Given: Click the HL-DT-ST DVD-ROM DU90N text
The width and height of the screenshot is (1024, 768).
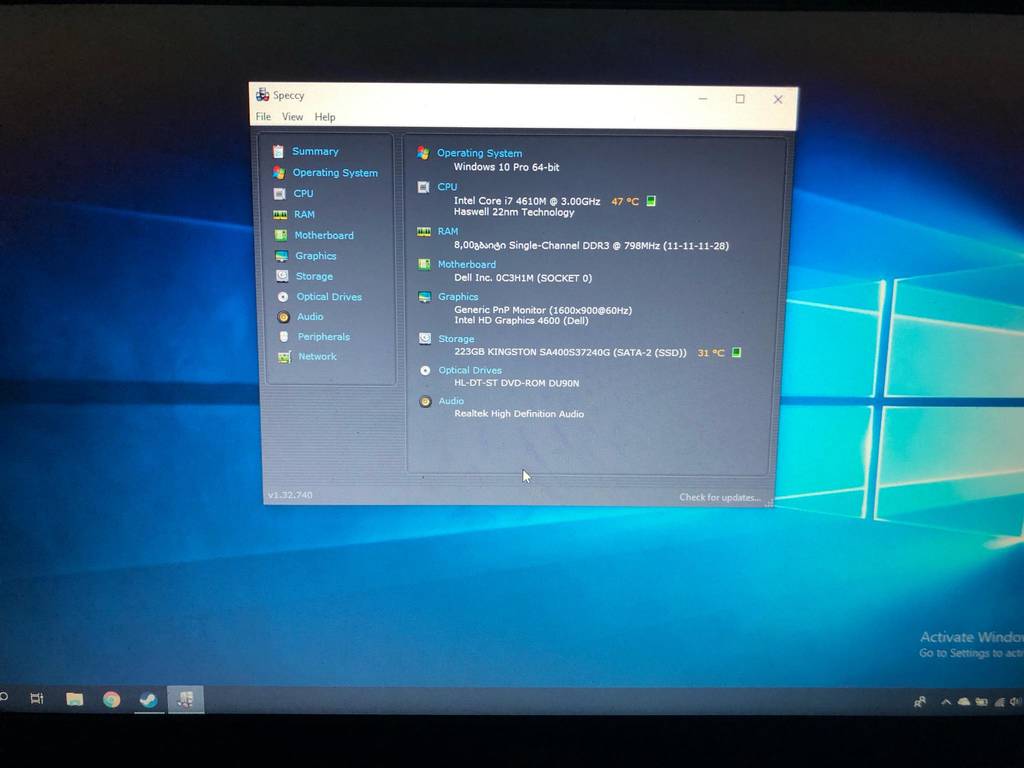Looking at the screenshot, I should [517, 383].
